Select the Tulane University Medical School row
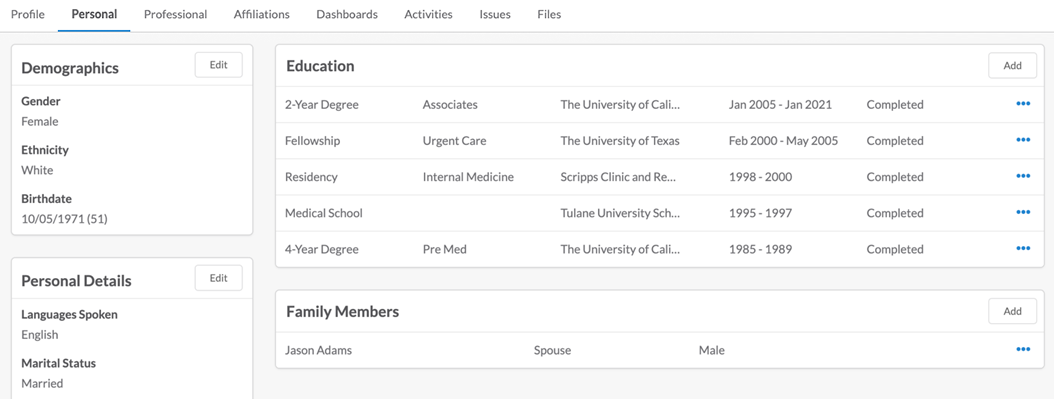 [x=659, y=213]
